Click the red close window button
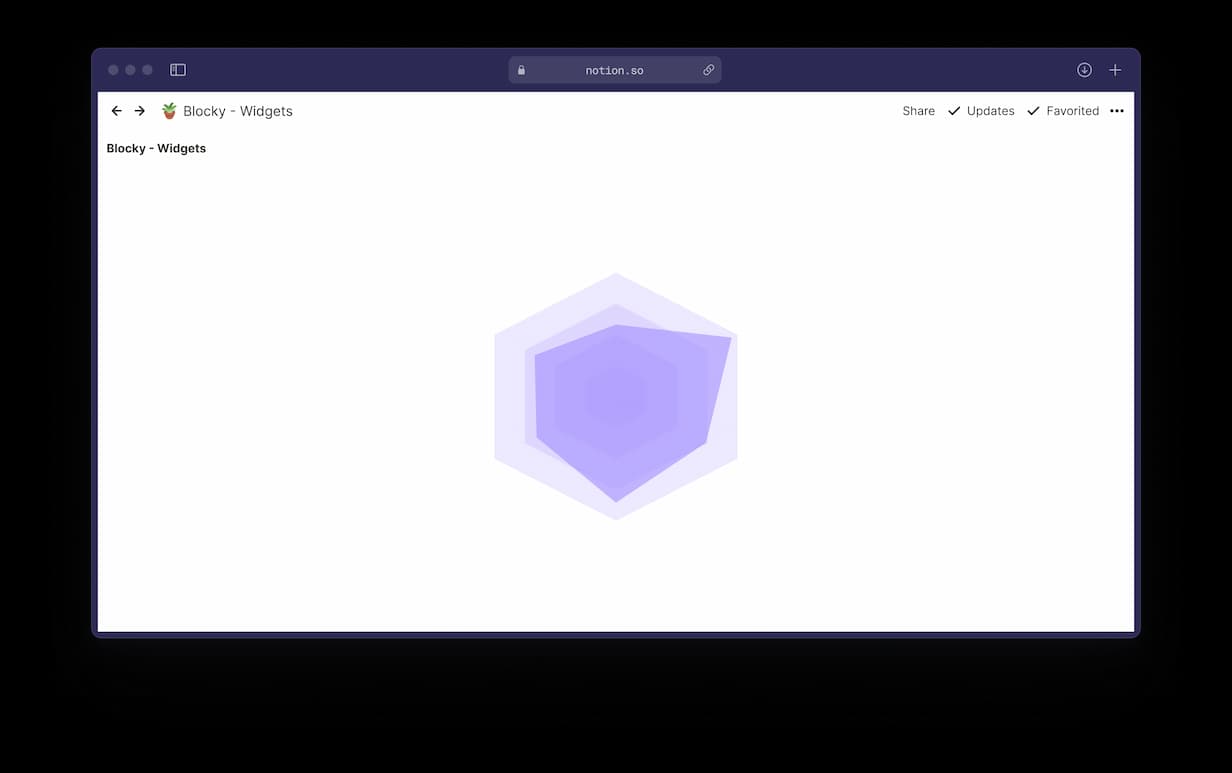 pos(113,70)
